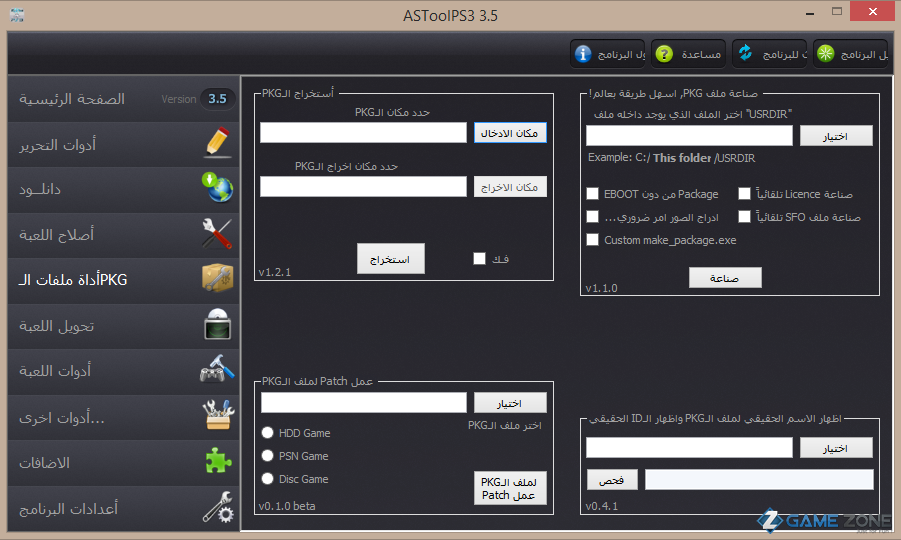The width and height of the screenshot is (901, 540).
Task: Enable Custom make_package.exe checkbox
Action: click(x=593, y=240)
